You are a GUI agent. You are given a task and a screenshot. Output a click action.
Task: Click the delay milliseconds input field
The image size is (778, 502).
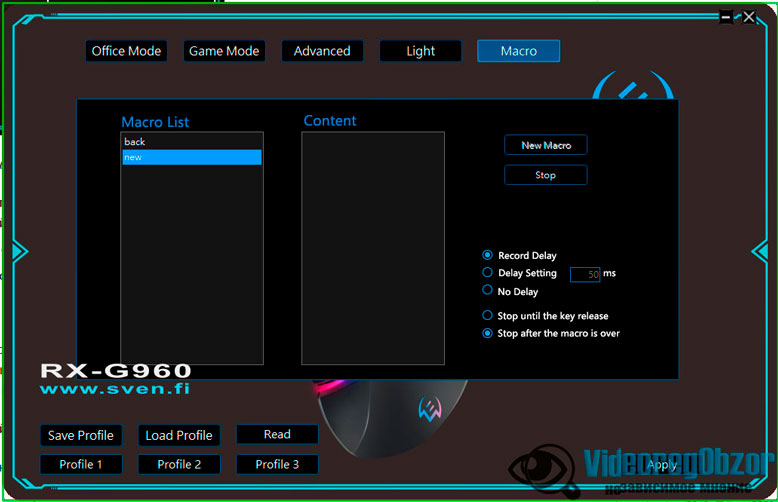[x=585, y=274]
